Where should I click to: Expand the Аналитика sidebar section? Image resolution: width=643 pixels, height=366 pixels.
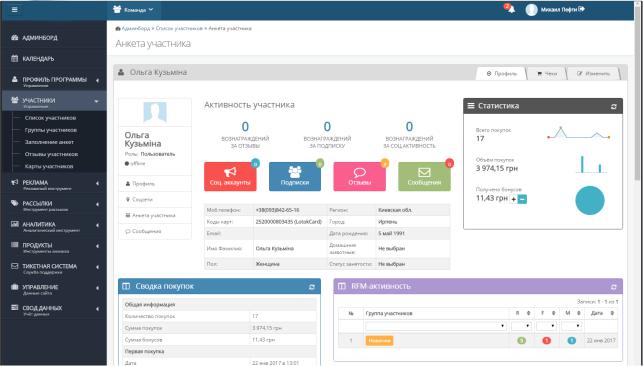coord(53,226)
